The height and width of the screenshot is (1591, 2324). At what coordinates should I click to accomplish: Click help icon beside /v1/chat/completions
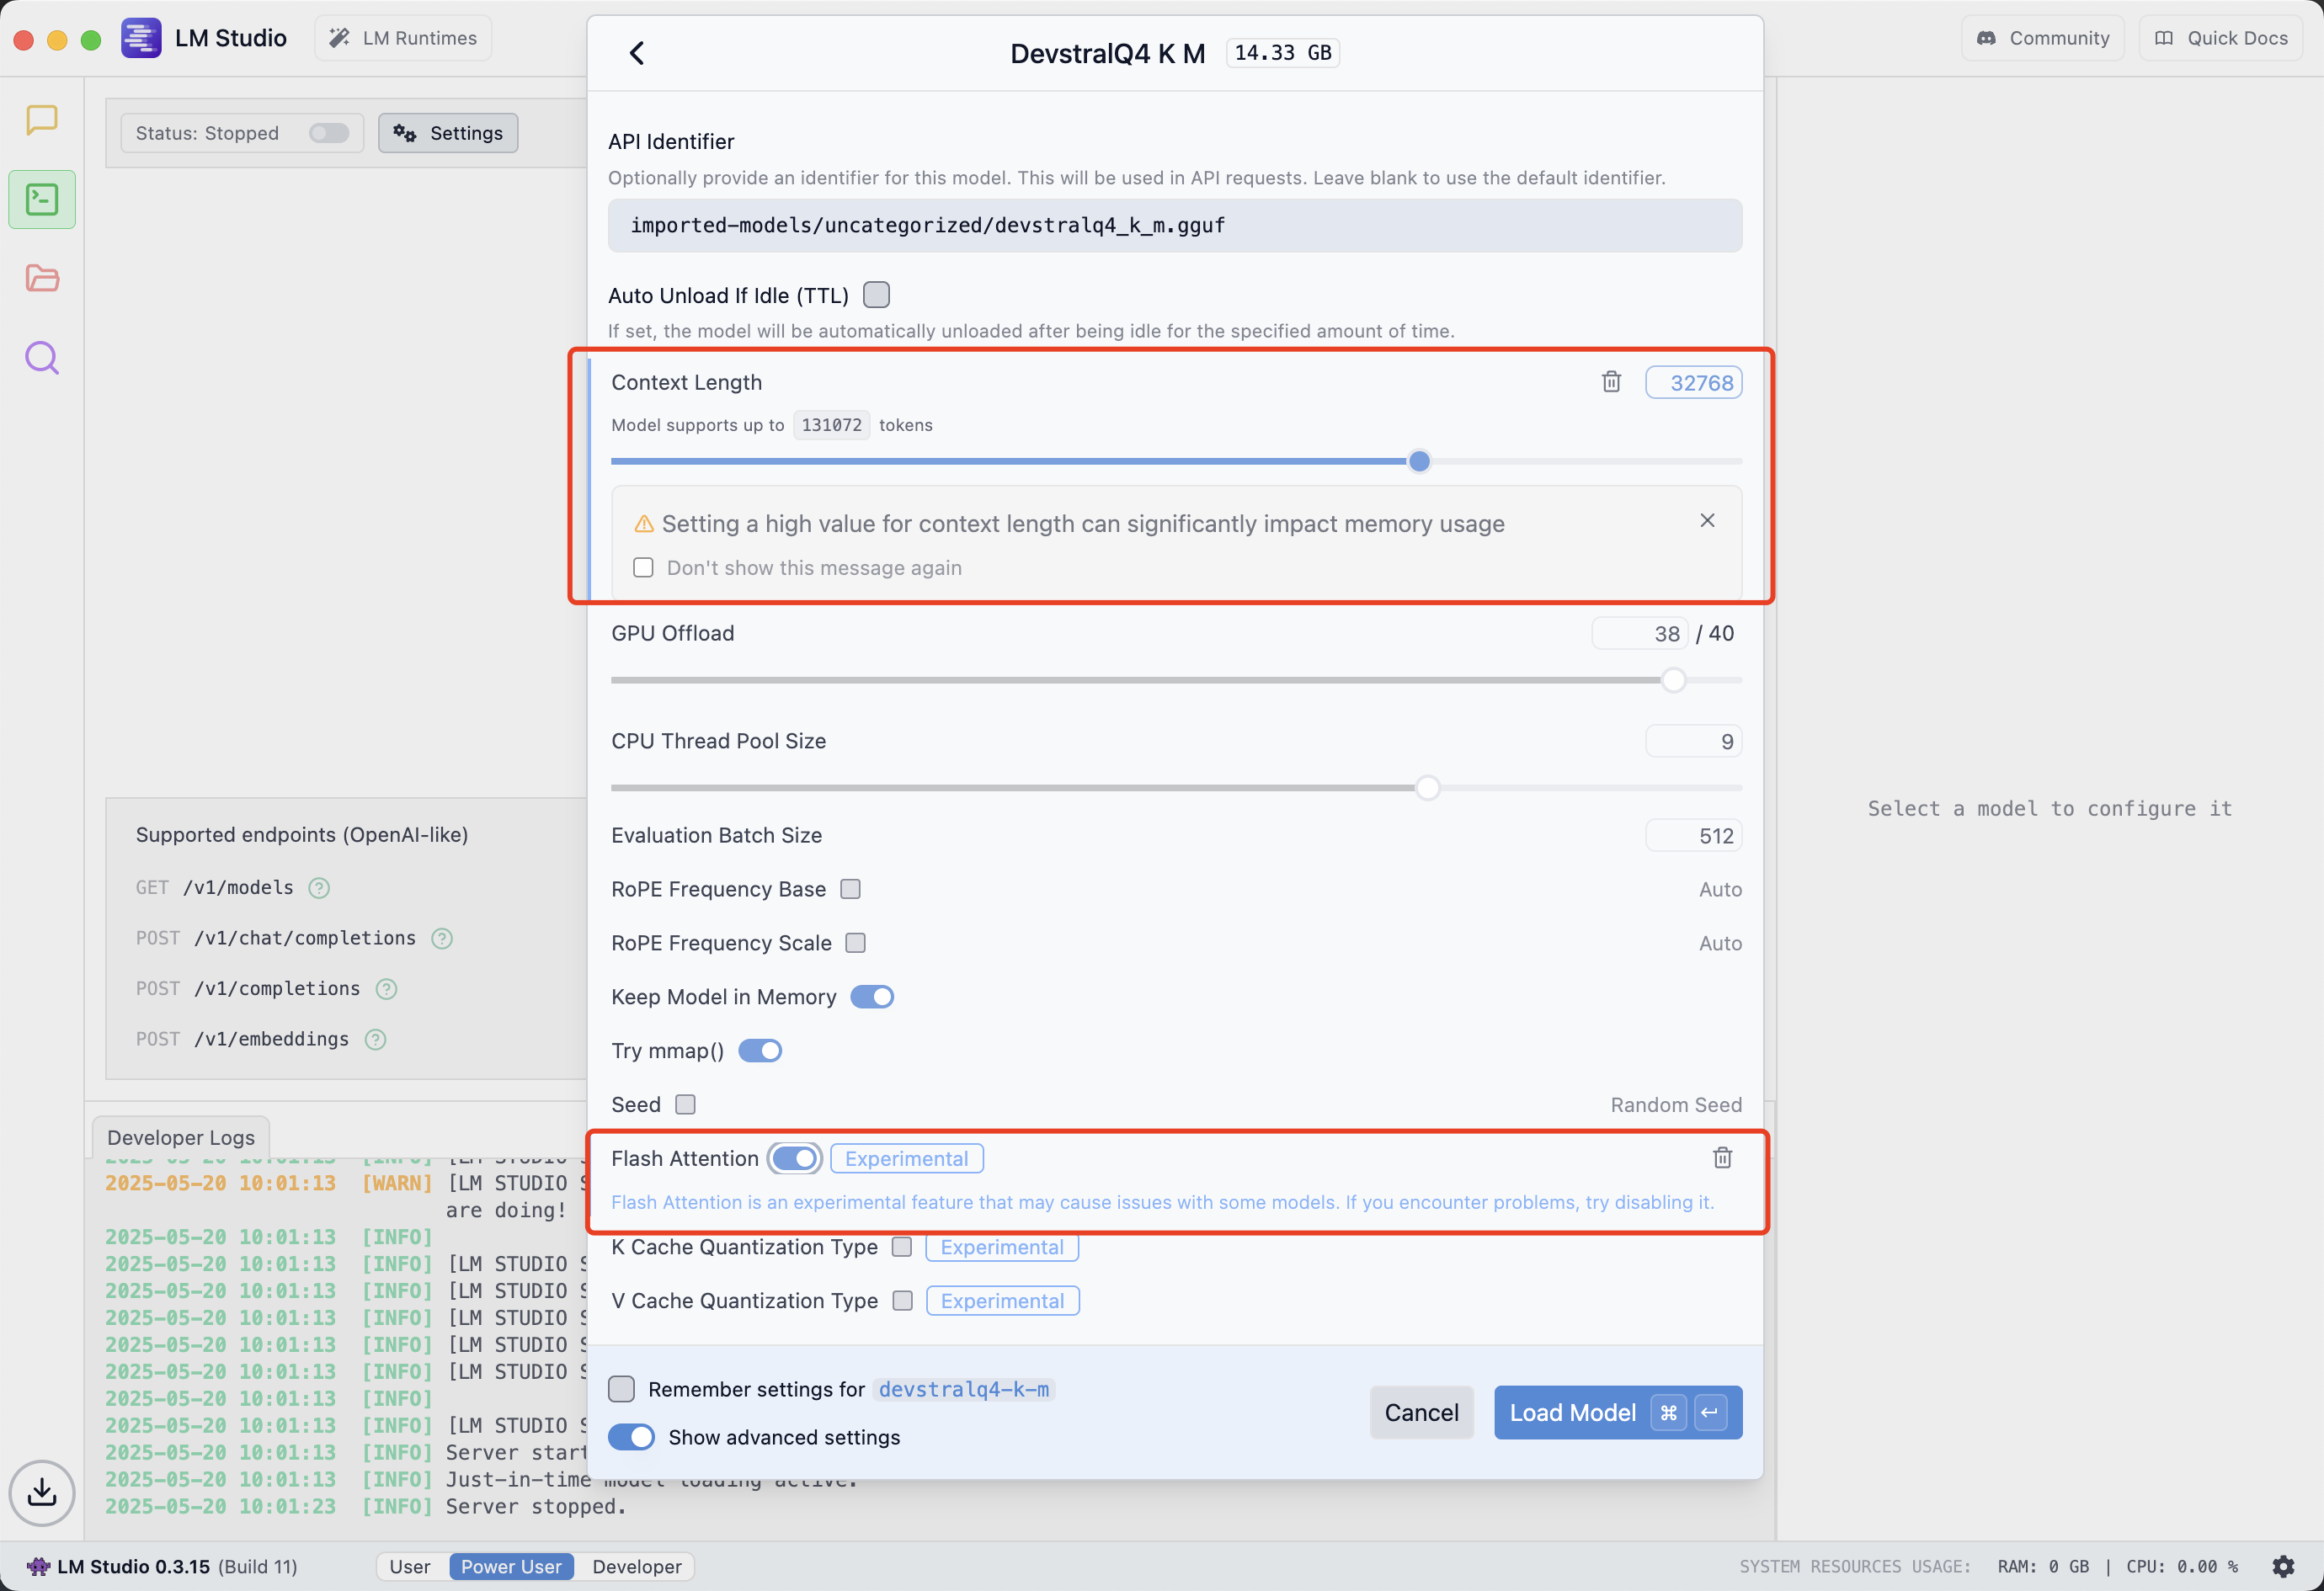(442, 938)
